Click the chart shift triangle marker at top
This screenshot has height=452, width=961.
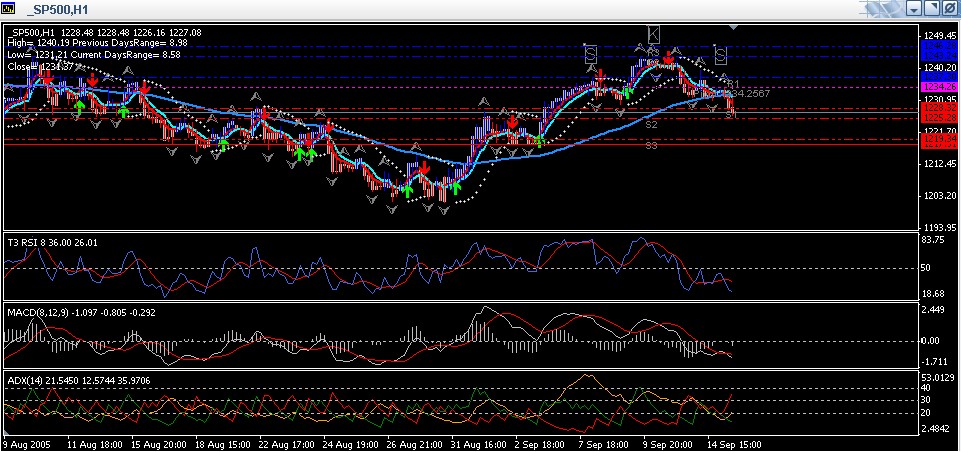pyautogui.click(x=735, y=28)
